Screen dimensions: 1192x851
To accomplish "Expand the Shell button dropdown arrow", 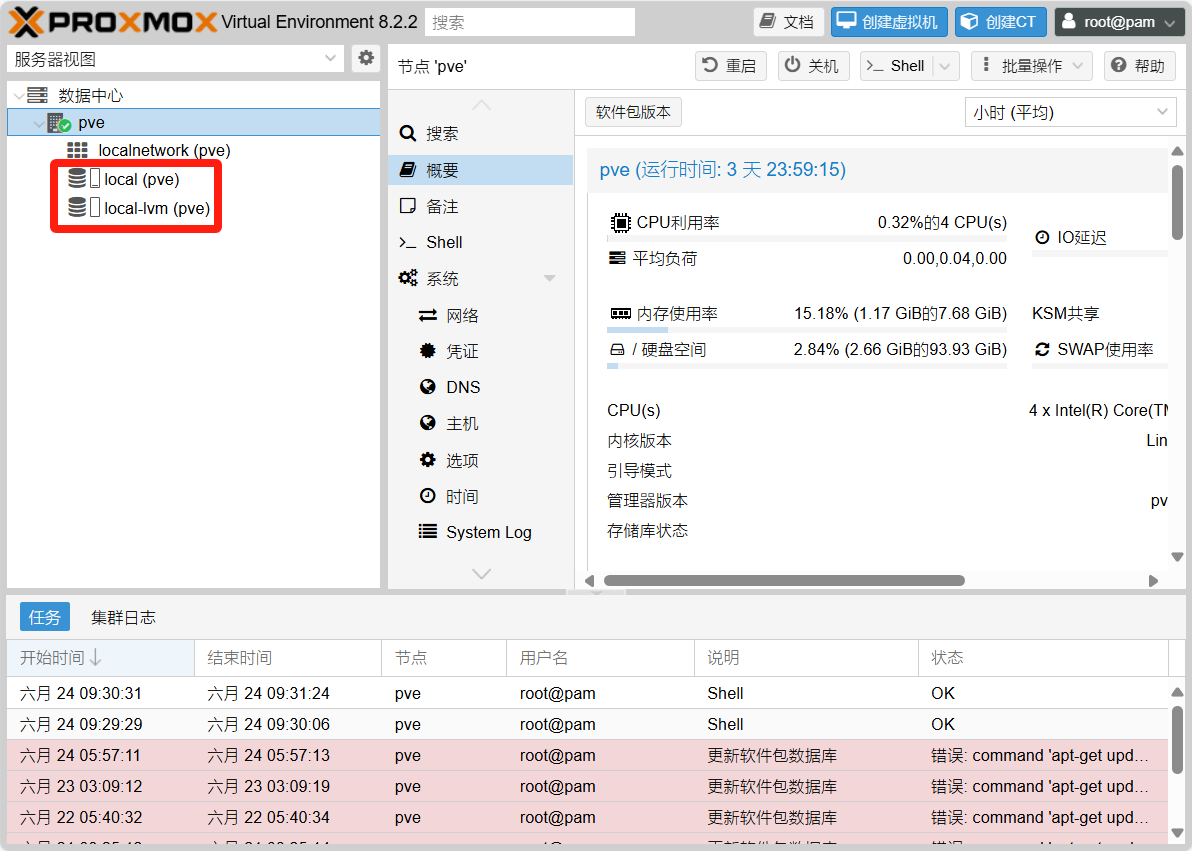I will pos(946,66).
